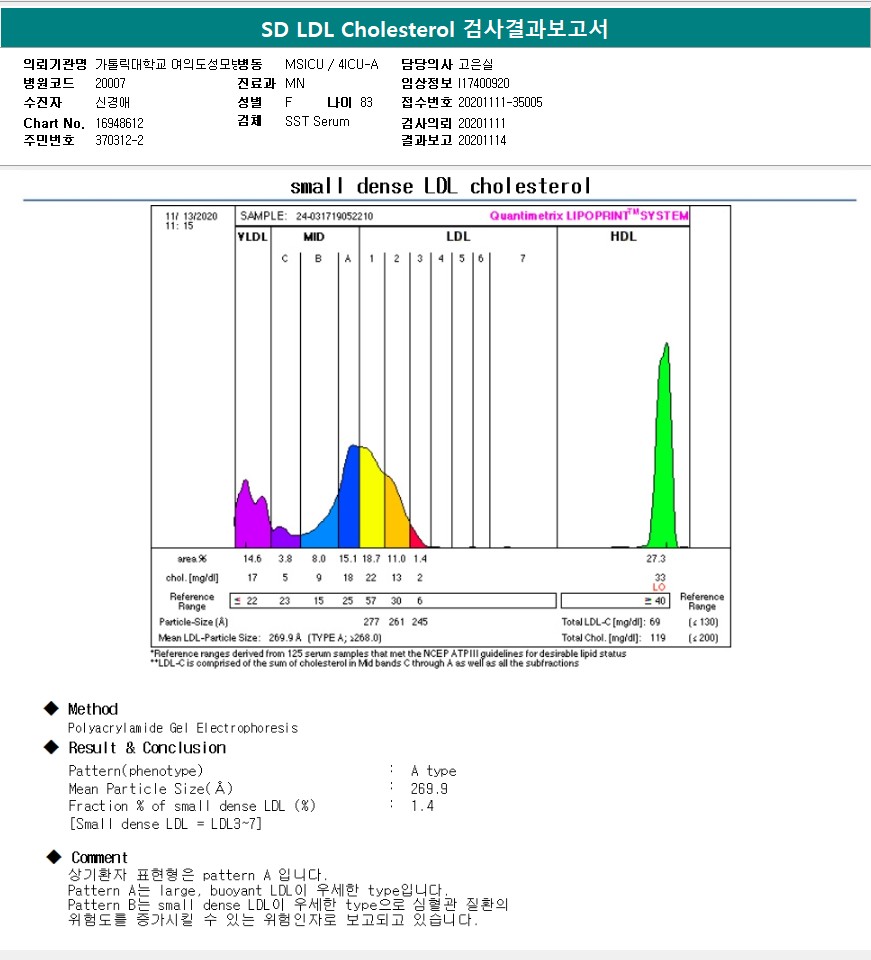The width and height of the screenshot is (871, 960).
Task: Click the sample ID '24-031719052210'
Action: pos(334,216)
